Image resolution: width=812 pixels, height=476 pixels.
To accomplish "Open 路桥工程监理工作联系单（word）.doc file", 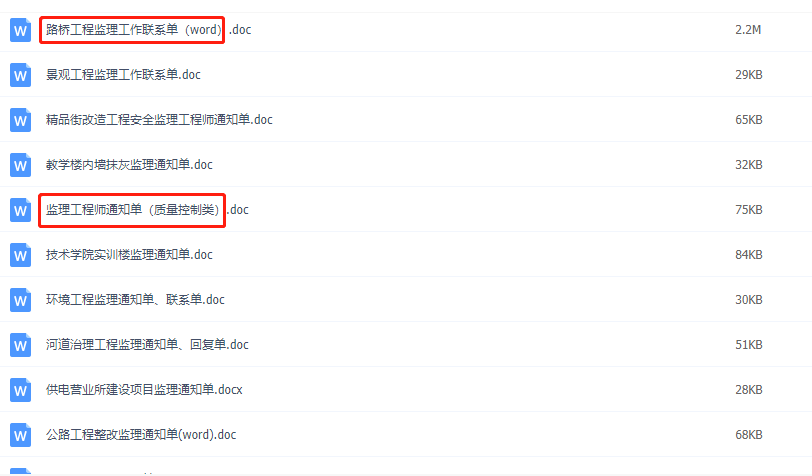I will pos(148,30).
